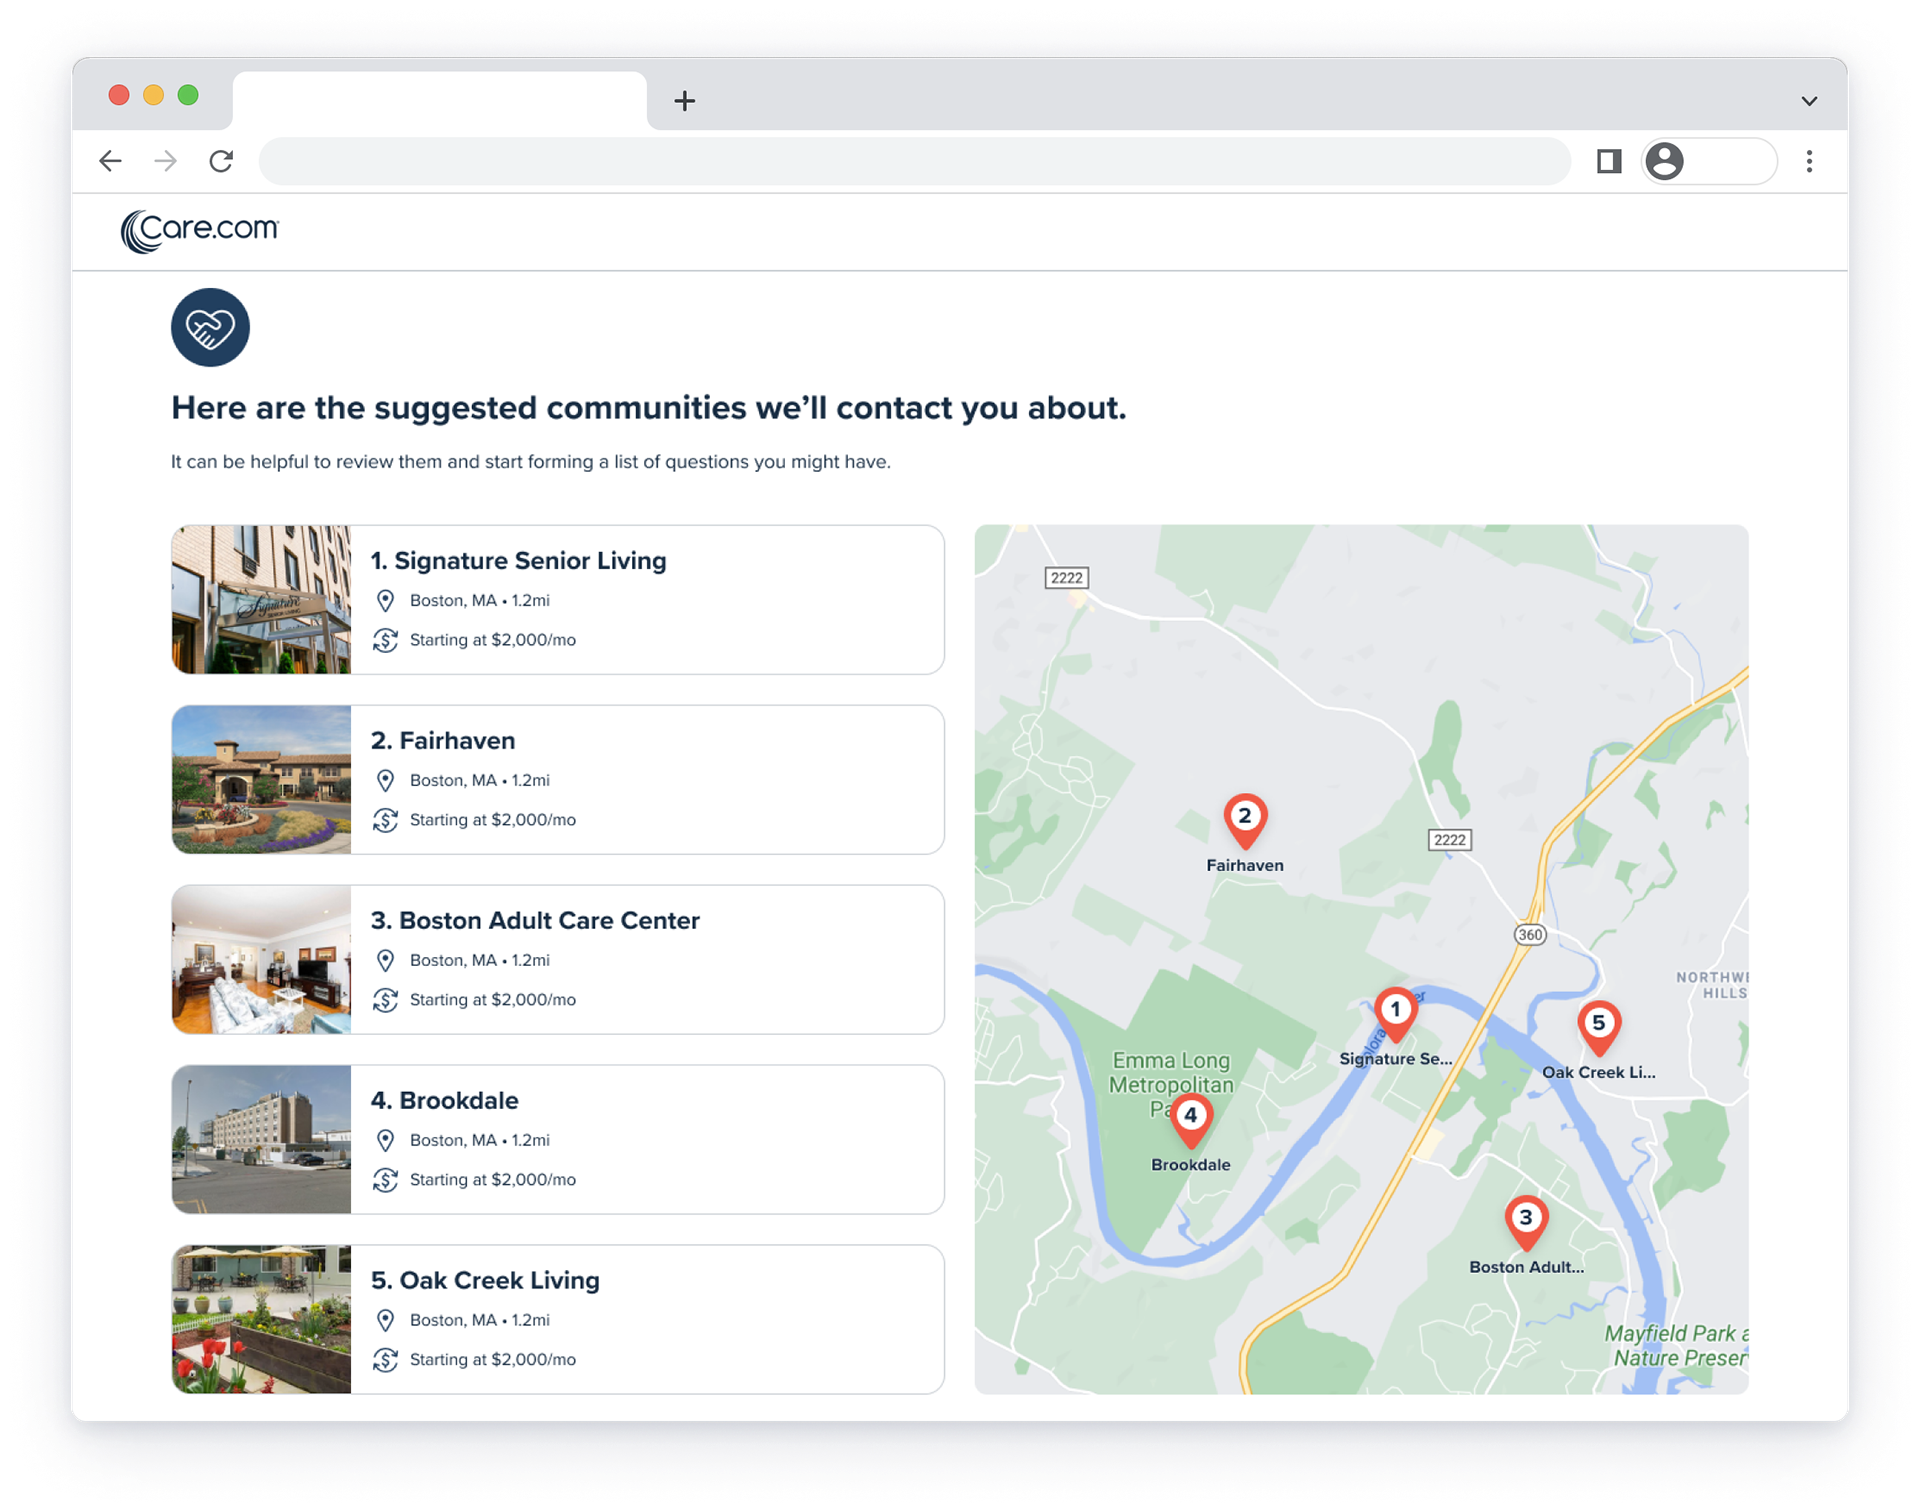Viewport: 1920px width, 1509px height.
Task: Click the Brookdale label on the map
Action: 1190,1165
